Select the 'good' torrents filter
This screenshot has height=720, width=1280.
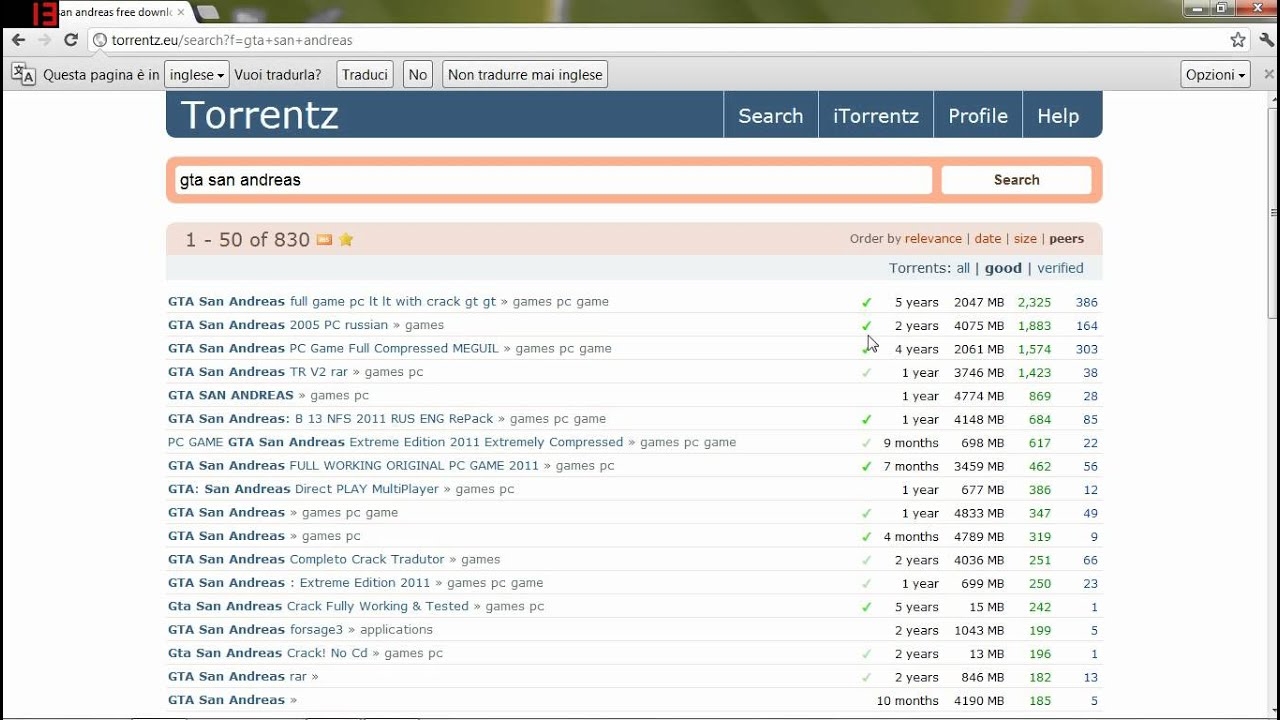1003,268
